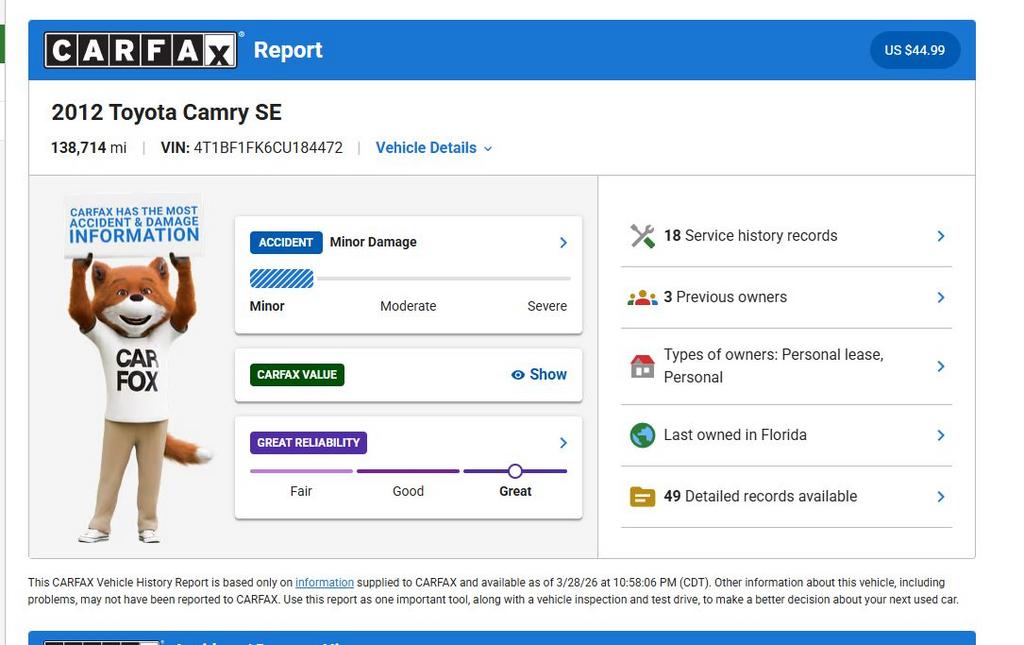Click the US $44.99 button
1024x645 pixels.
pyautogui.click(x=915, y=49)
